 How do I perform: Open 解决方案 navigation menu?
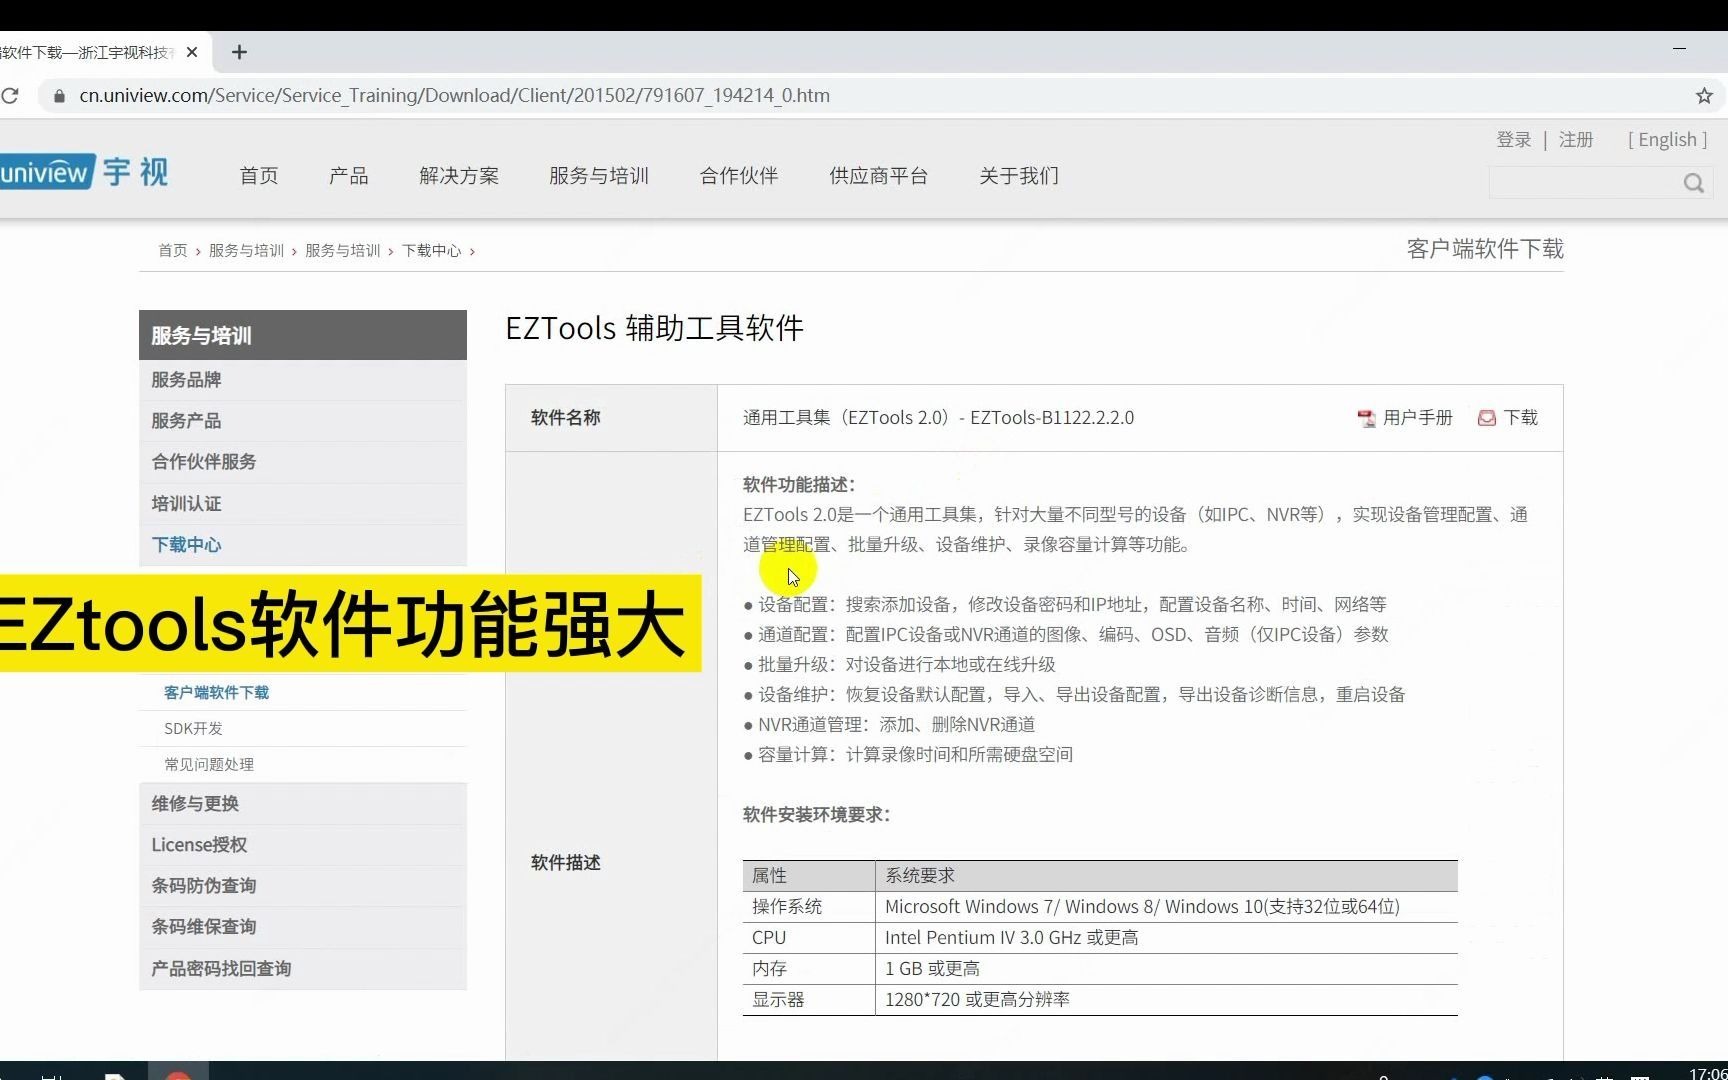(x=459, y=176)
